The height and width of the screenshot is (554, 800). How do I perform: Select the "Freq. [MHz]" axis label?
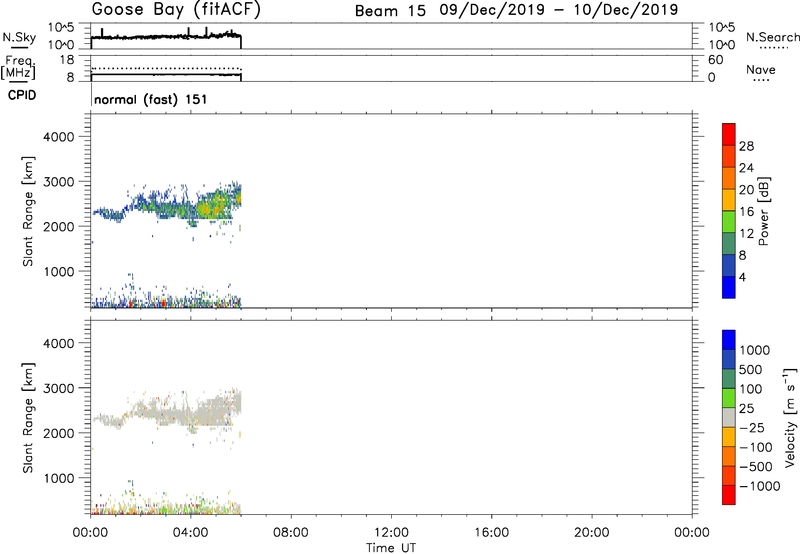coord(19,68)
